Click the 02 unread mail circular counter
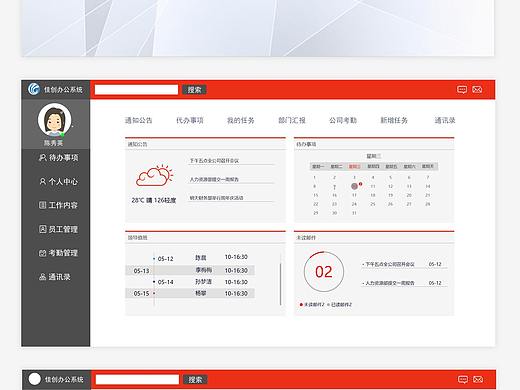 324,272
